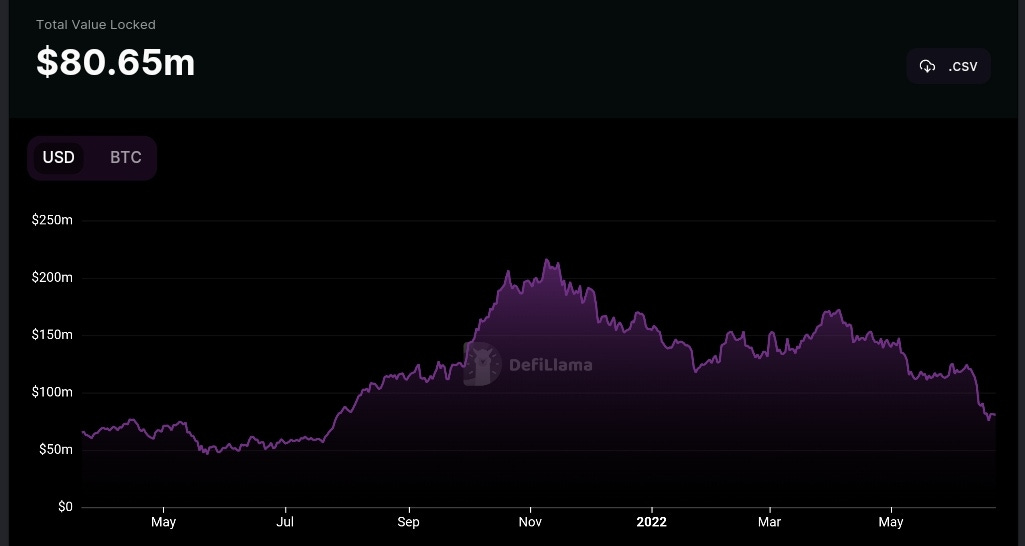Download the chart data as .csv
This screenshot has height=546, width=1025.
tap(948, 66)
